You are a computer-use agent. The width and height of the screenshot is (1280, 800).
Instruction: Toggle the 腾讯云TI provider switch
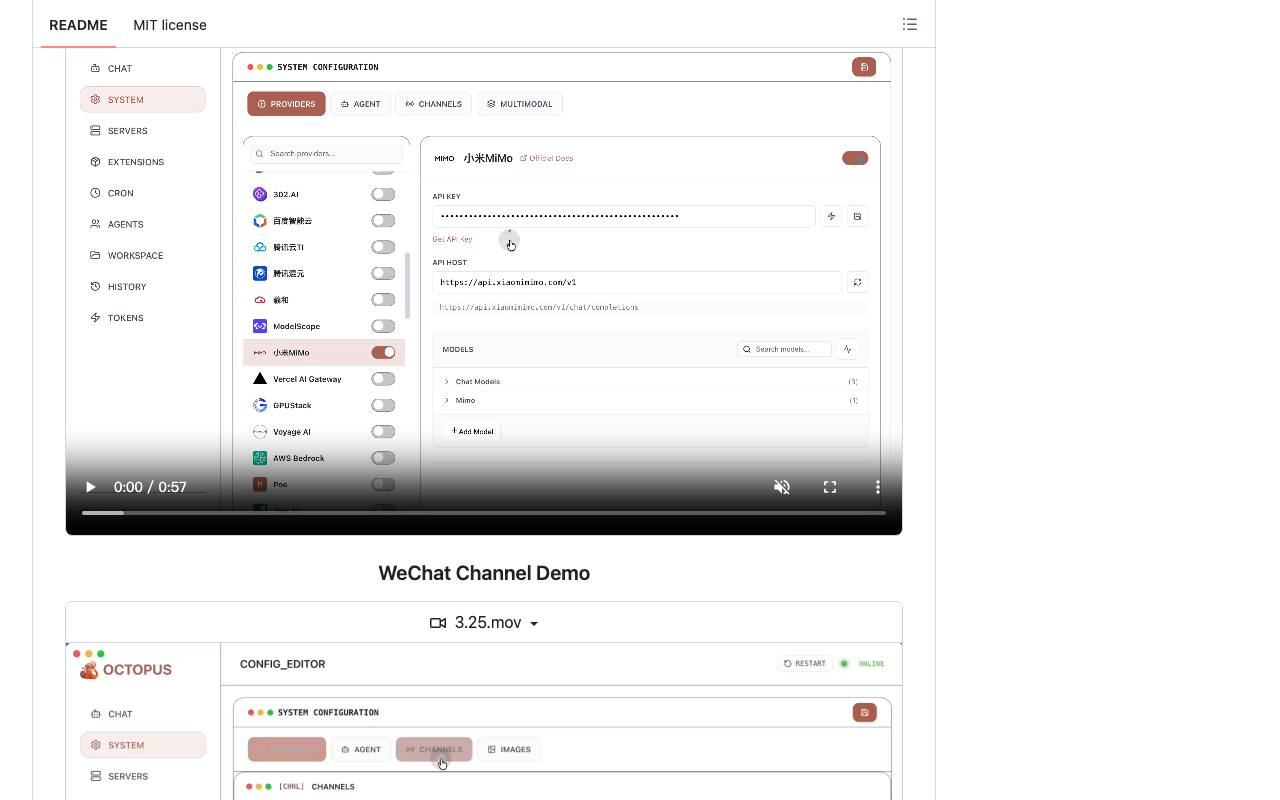point(383,247)
